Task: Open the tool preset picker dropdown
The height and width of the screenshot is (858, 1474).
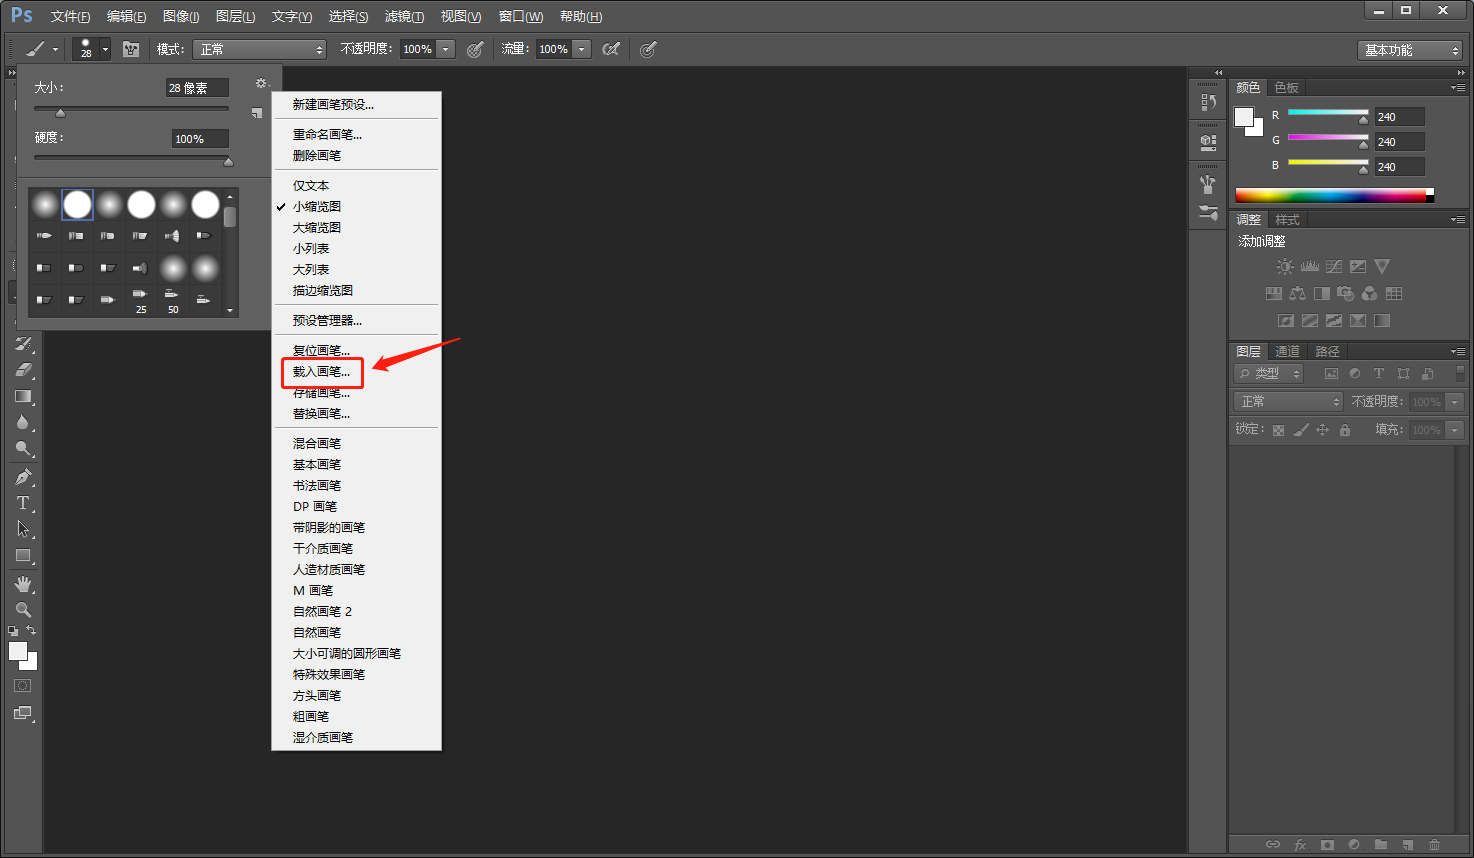Action: coord(55,49)
